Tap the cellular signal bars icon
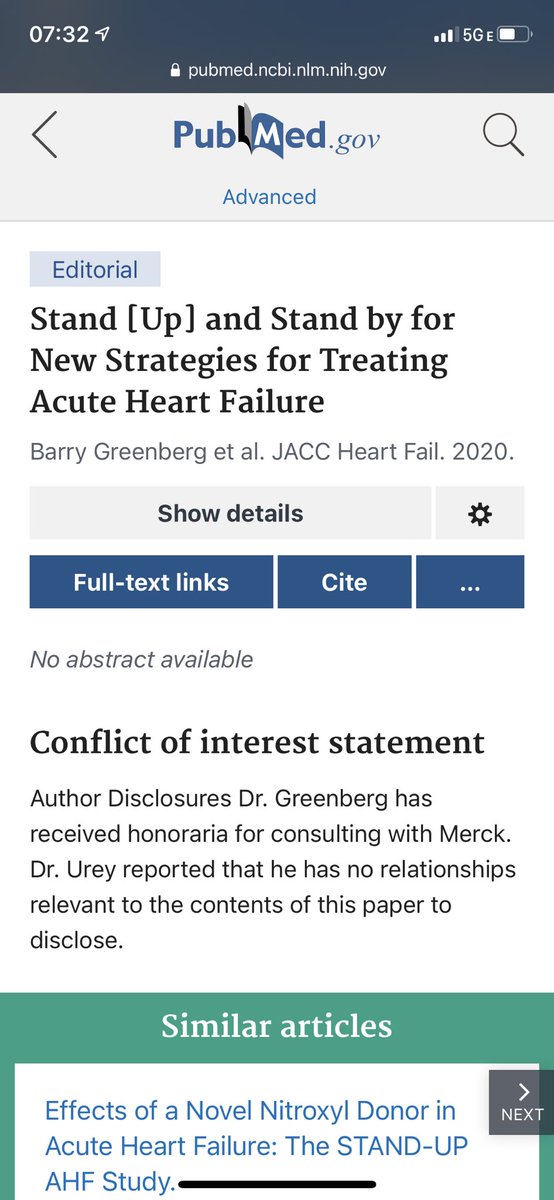 click(444, 36)
